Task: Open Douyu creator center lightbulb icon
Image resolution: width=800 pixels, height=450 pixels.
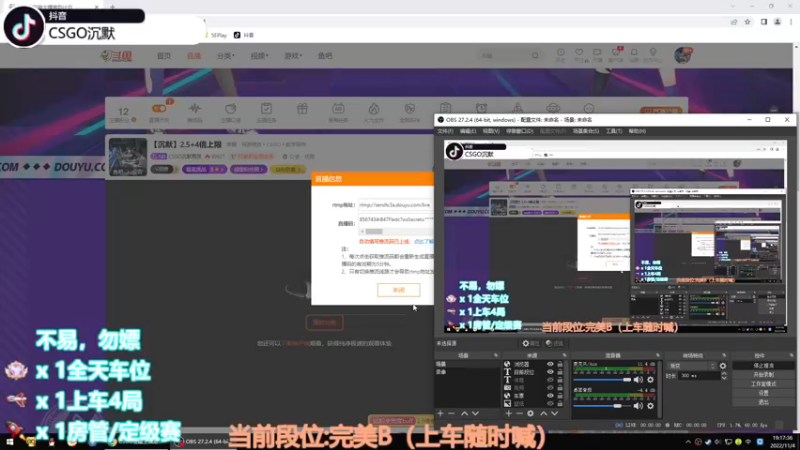Action: [653, 53]
